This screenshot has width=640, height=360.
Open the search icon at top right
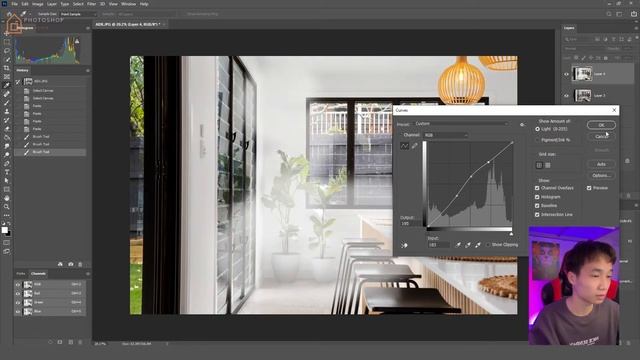pyautogui.click(x=609, y=14)
